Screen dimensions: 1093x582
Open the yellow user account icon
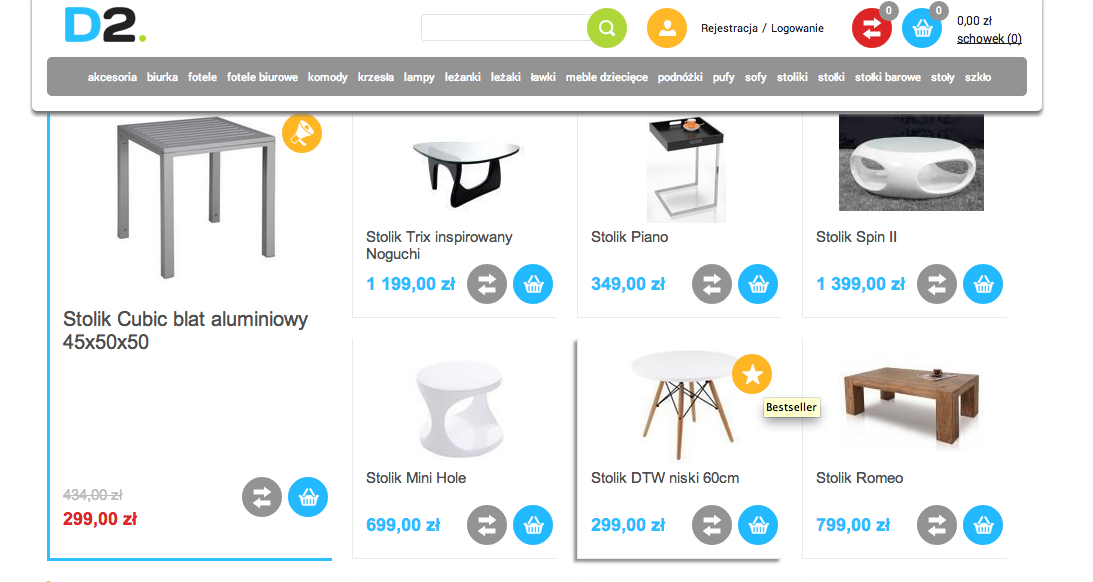tap(667, 28)
